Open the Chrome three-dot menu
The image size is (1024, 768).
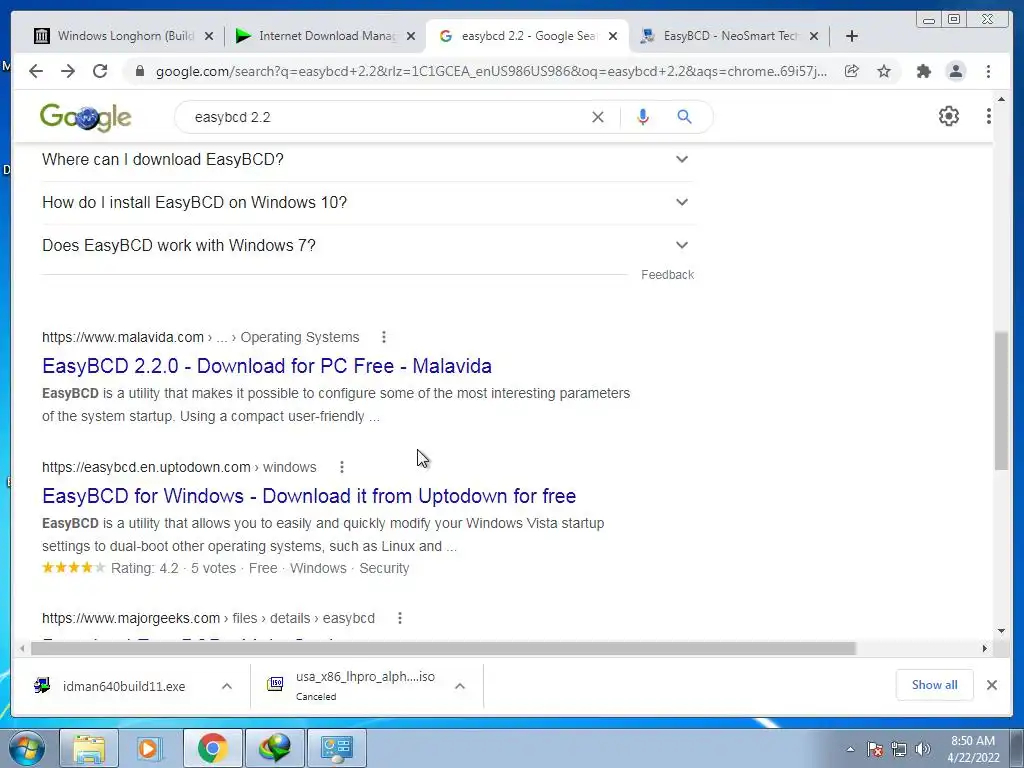pyautogui.click(x=988, y=71)
